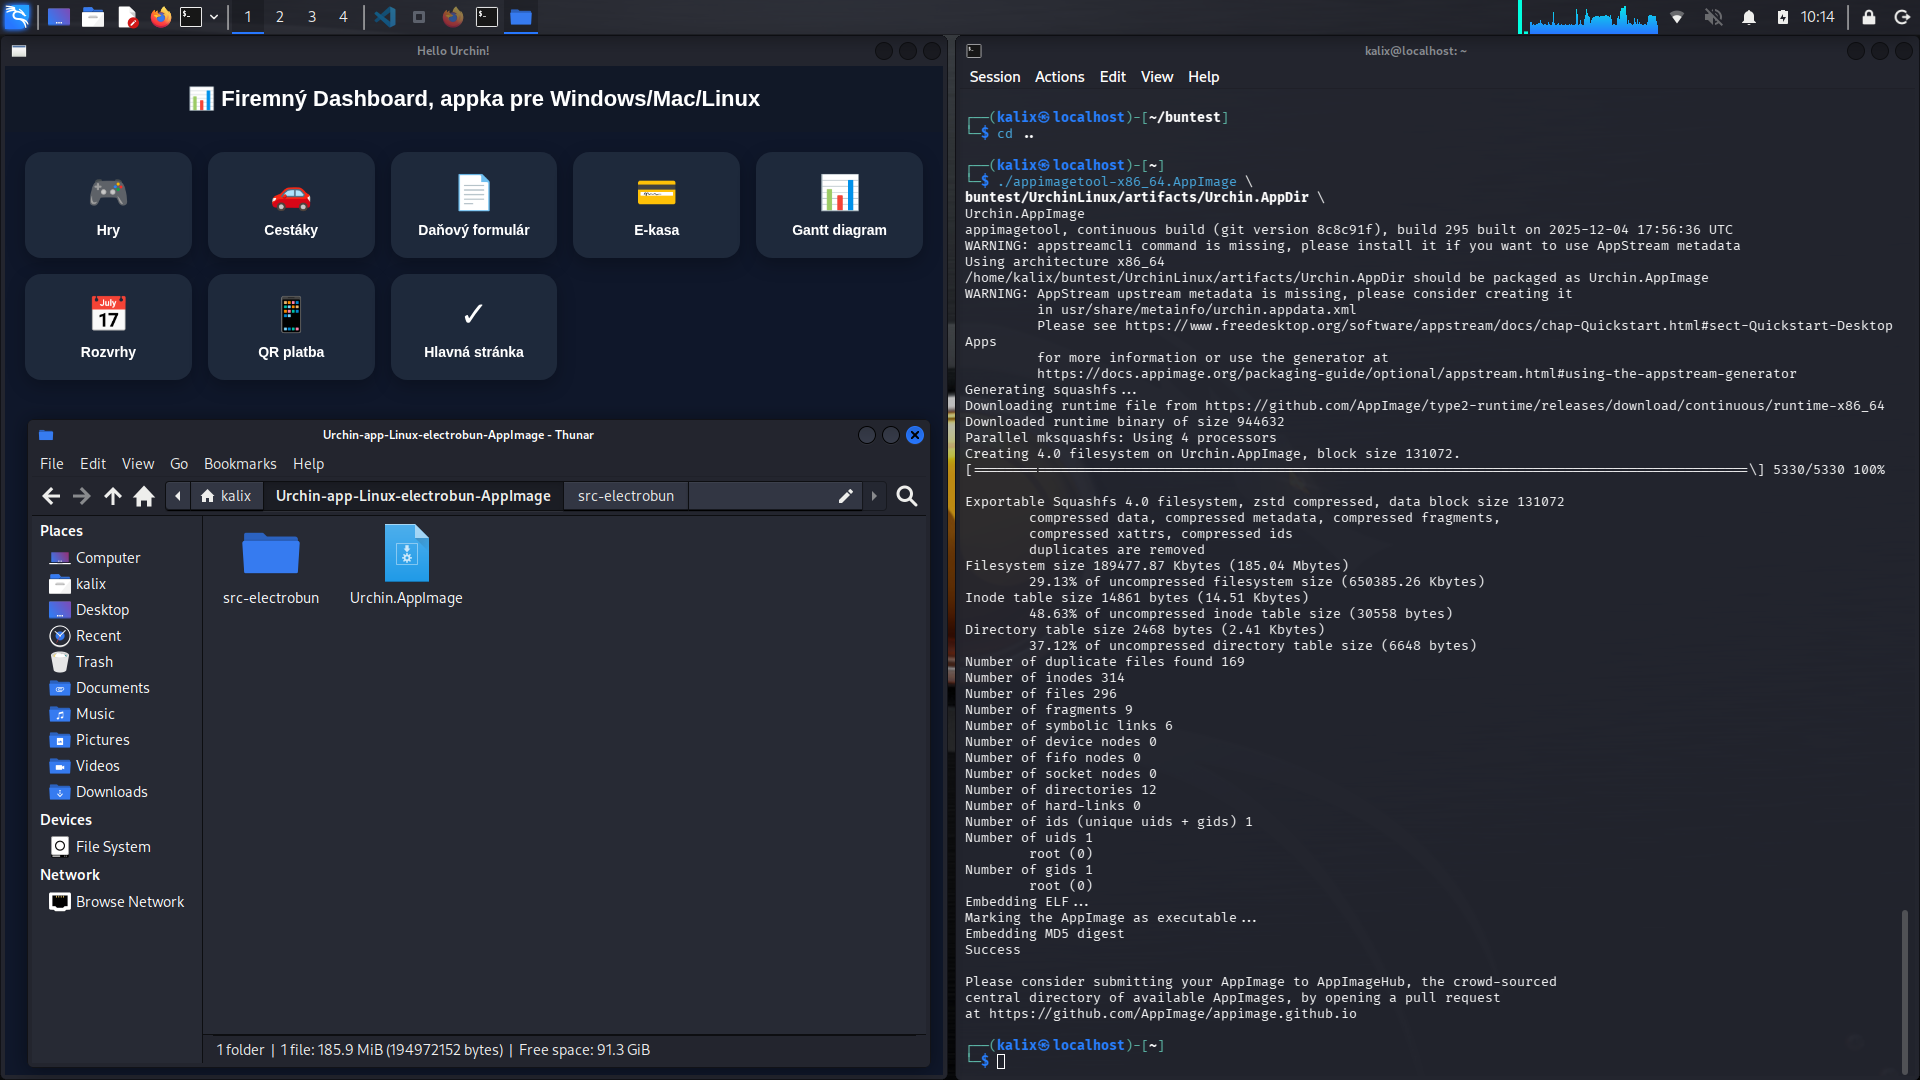The image size is (1920, 1080).
Task: Open Thunar search magnifier icon
Action: tap(907, 496)
